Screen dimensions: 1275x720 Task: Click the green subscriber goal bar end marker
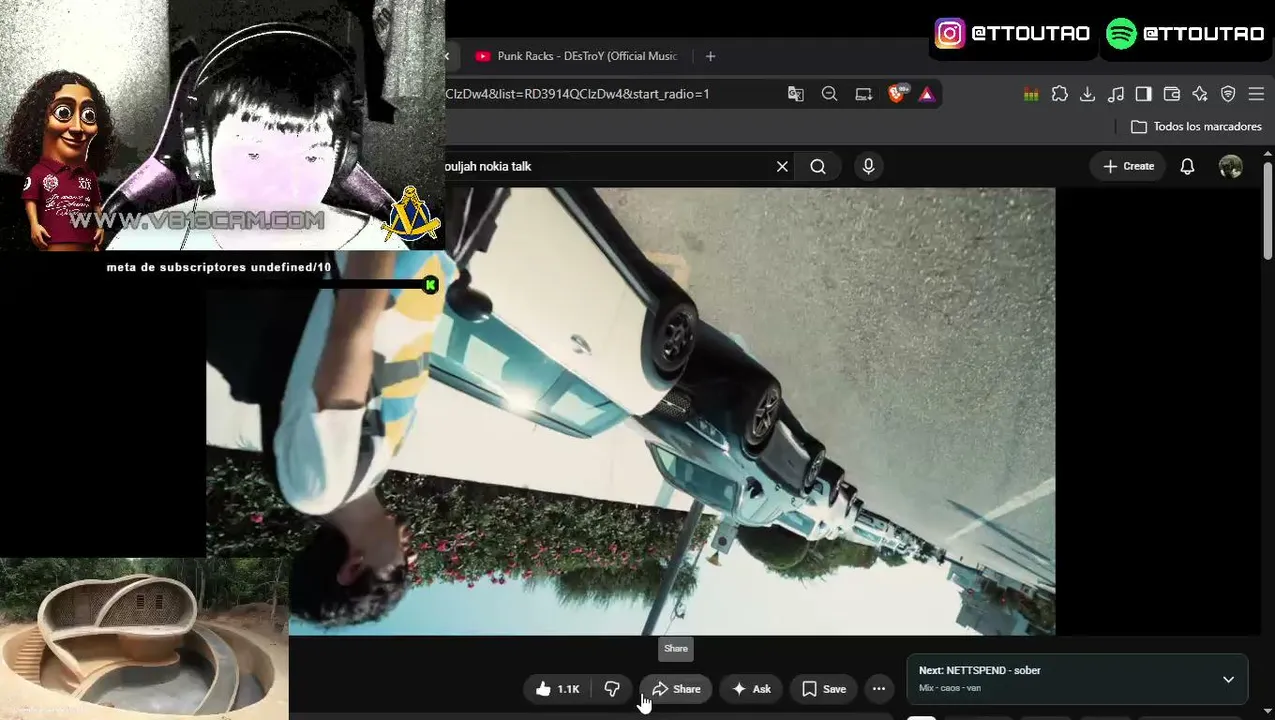coord(430,285)
